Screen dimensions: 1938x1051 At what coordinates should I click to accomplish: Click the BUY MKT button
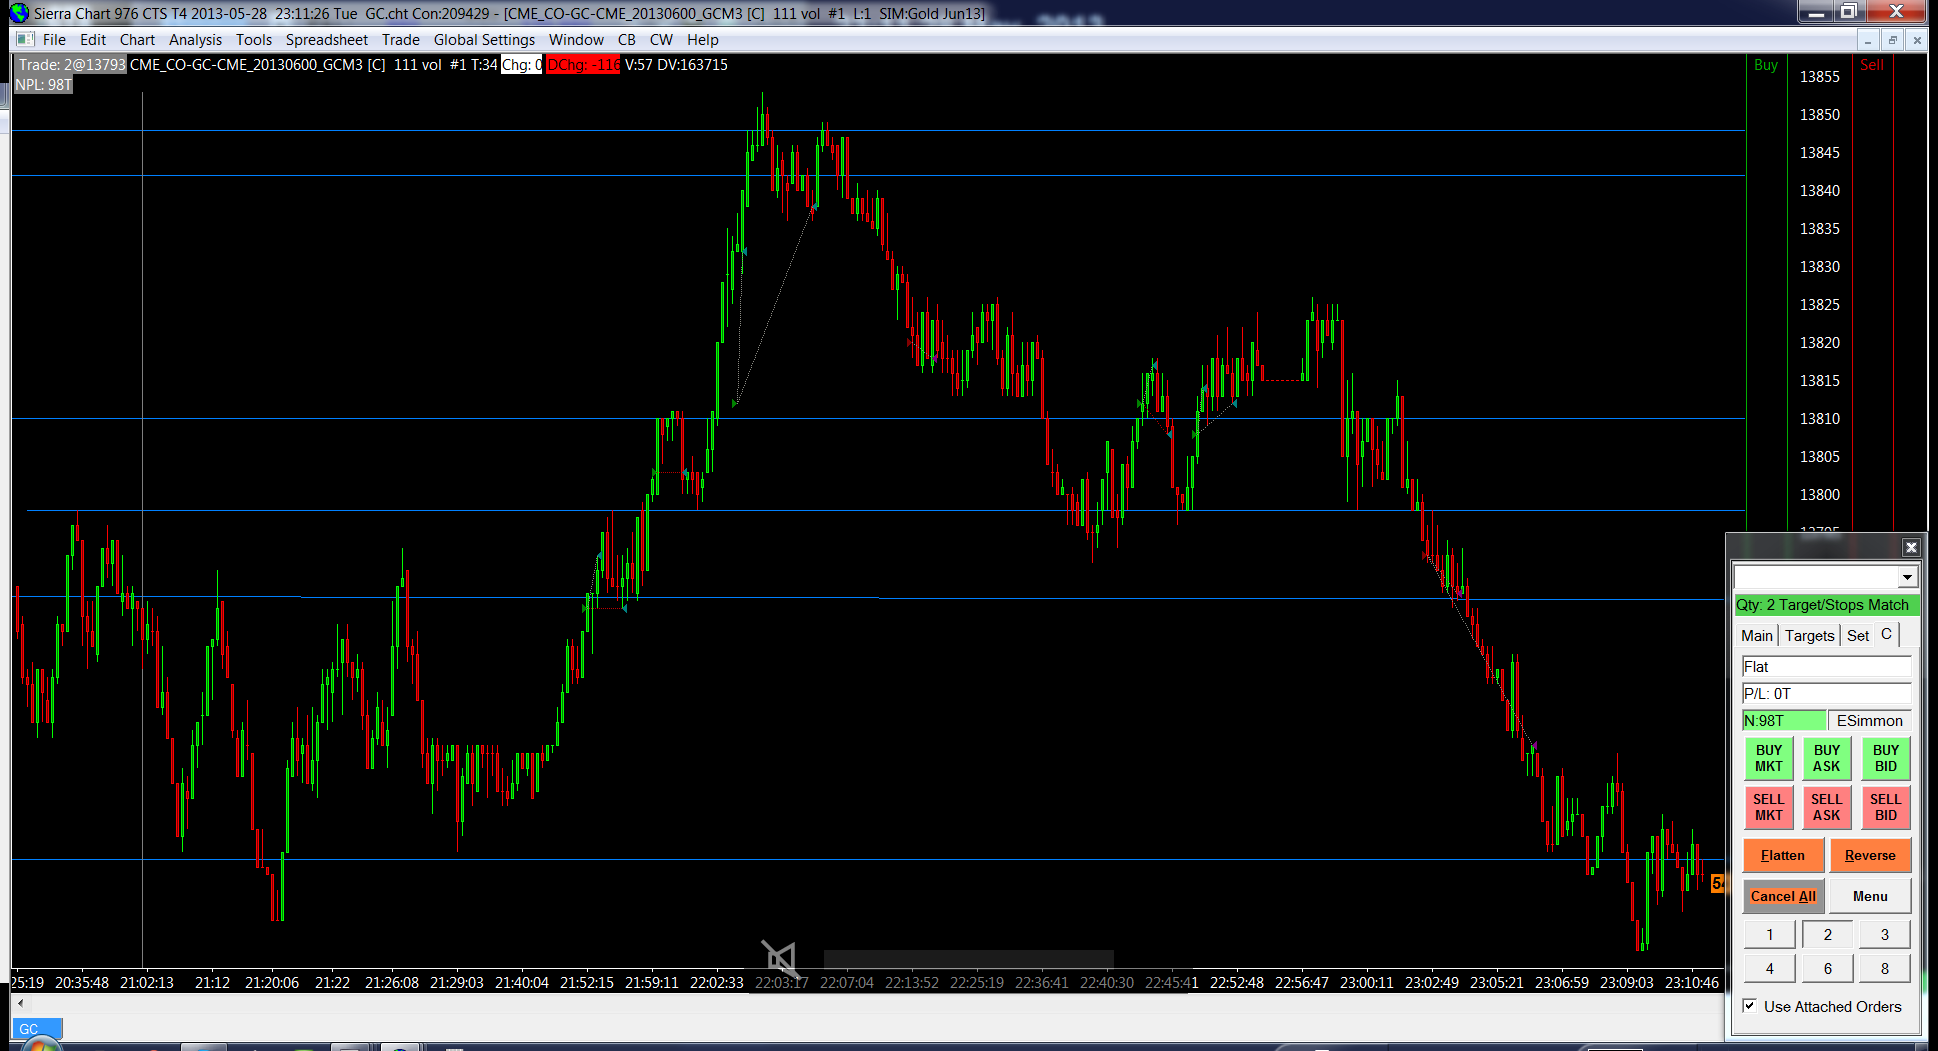(x=1768, y=758)
